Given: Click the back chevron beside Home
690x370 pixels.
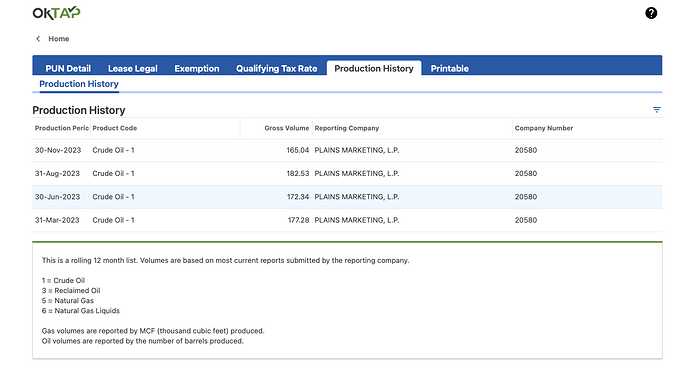Looking at the screenshot, I should click(x=38, y=39).
